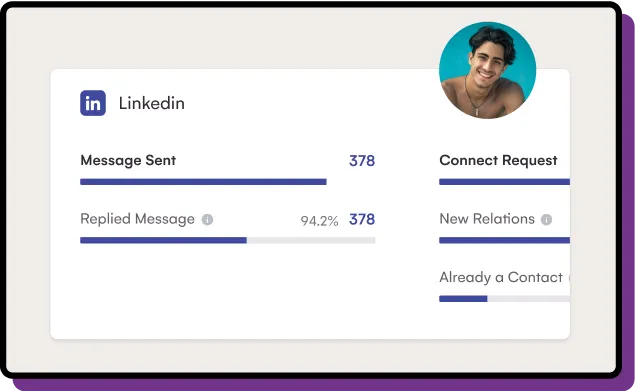Click the Message Sent progress bar
635x391 pixels.
(203, 182)
